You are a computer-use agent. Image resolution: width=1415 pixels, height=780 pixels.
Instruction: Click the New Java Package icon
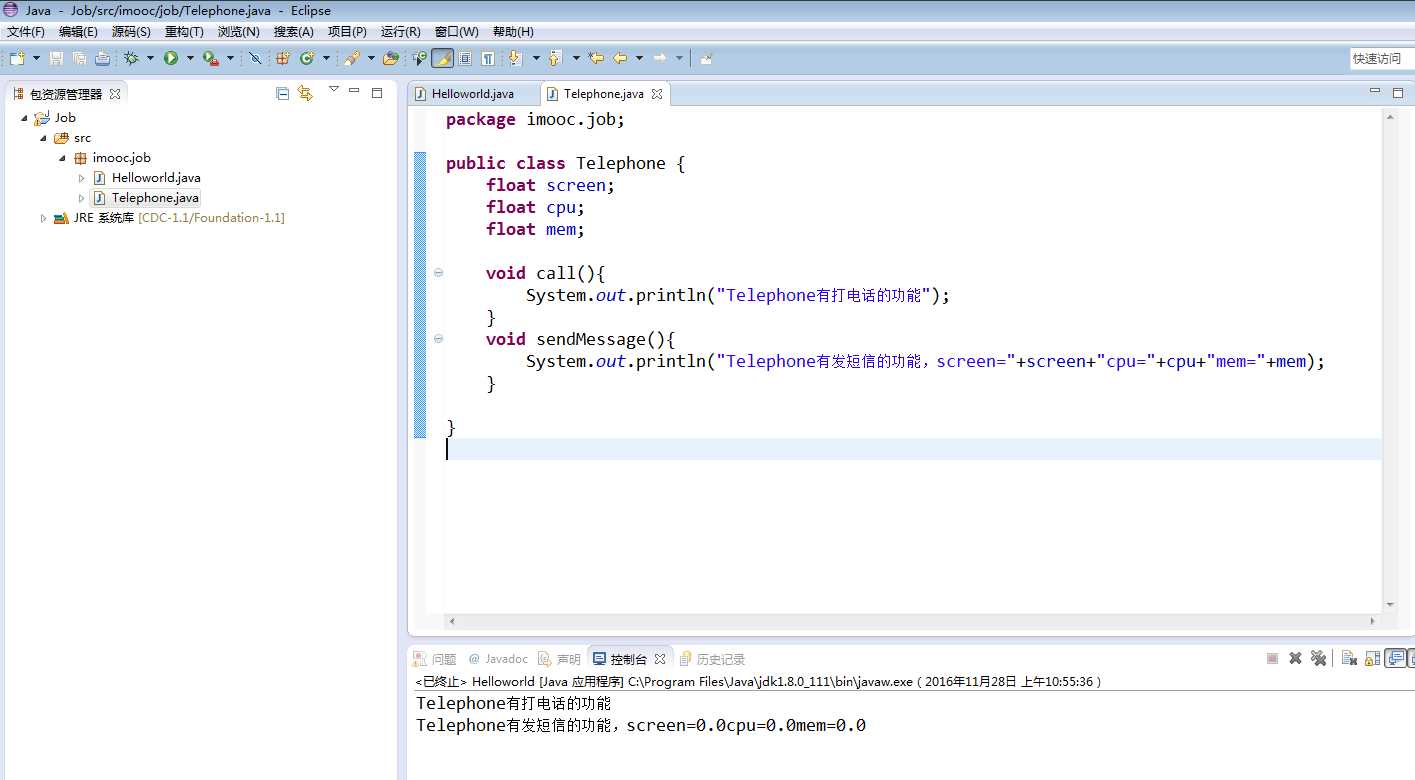[283, 58]
